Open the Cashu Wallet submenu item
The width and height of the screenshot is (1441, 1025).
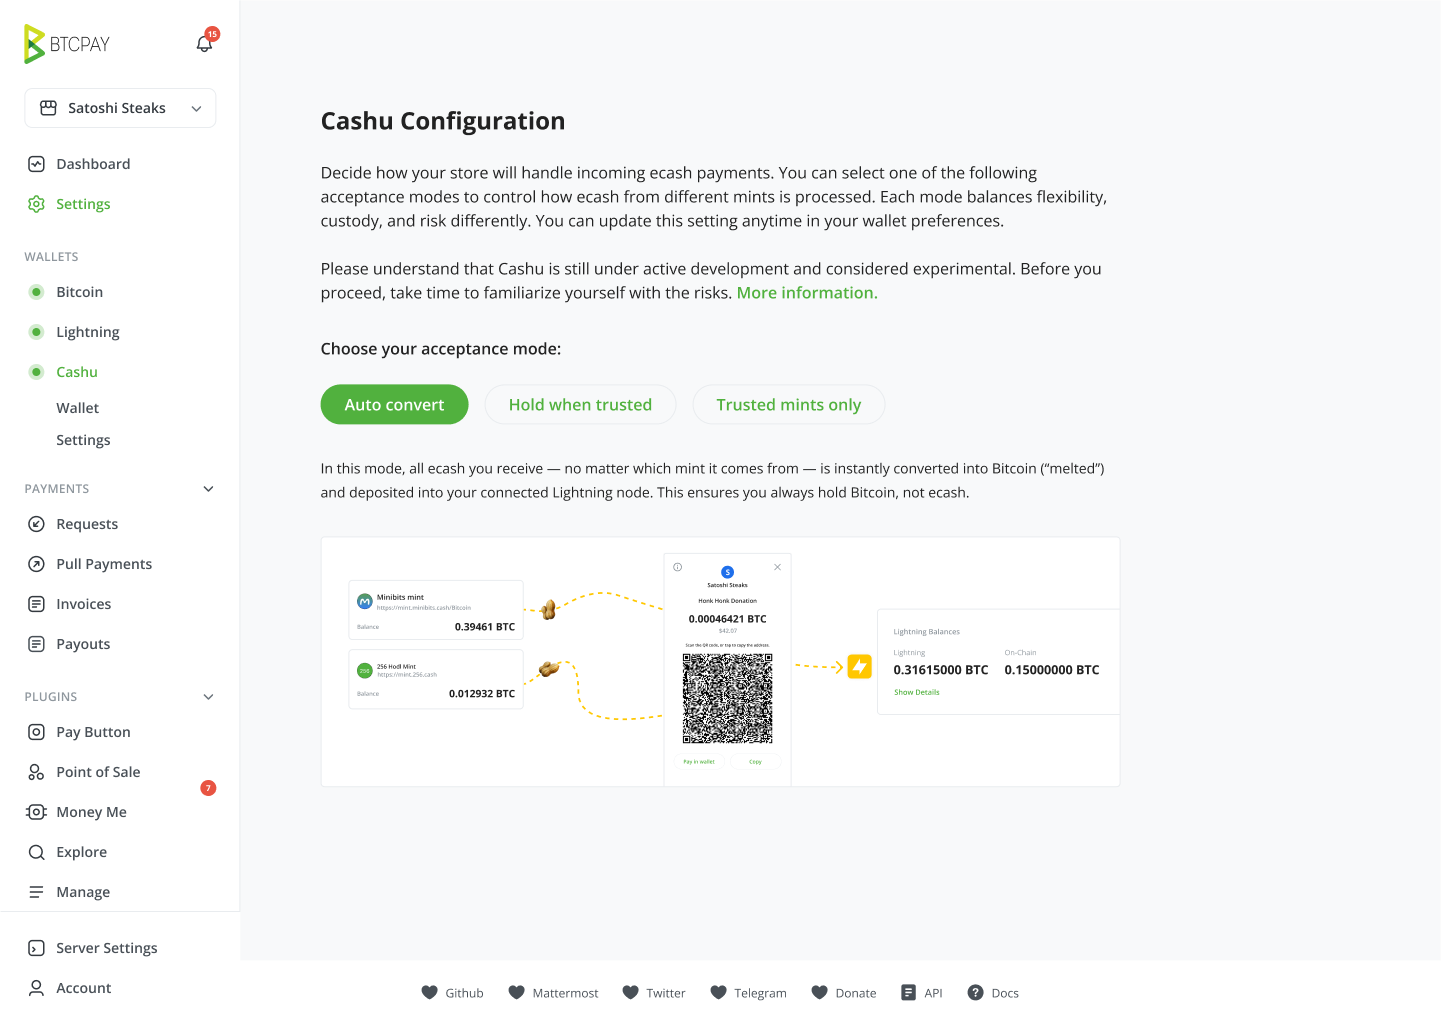tap(78, 408)
